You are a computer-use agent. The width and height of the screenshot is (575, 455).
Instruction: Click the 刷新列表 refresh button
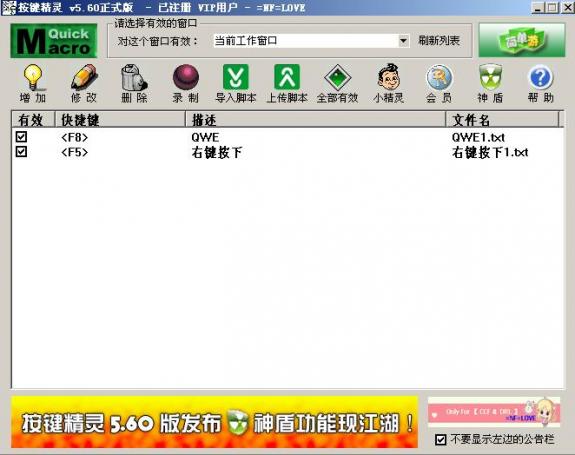click(439, 41)
